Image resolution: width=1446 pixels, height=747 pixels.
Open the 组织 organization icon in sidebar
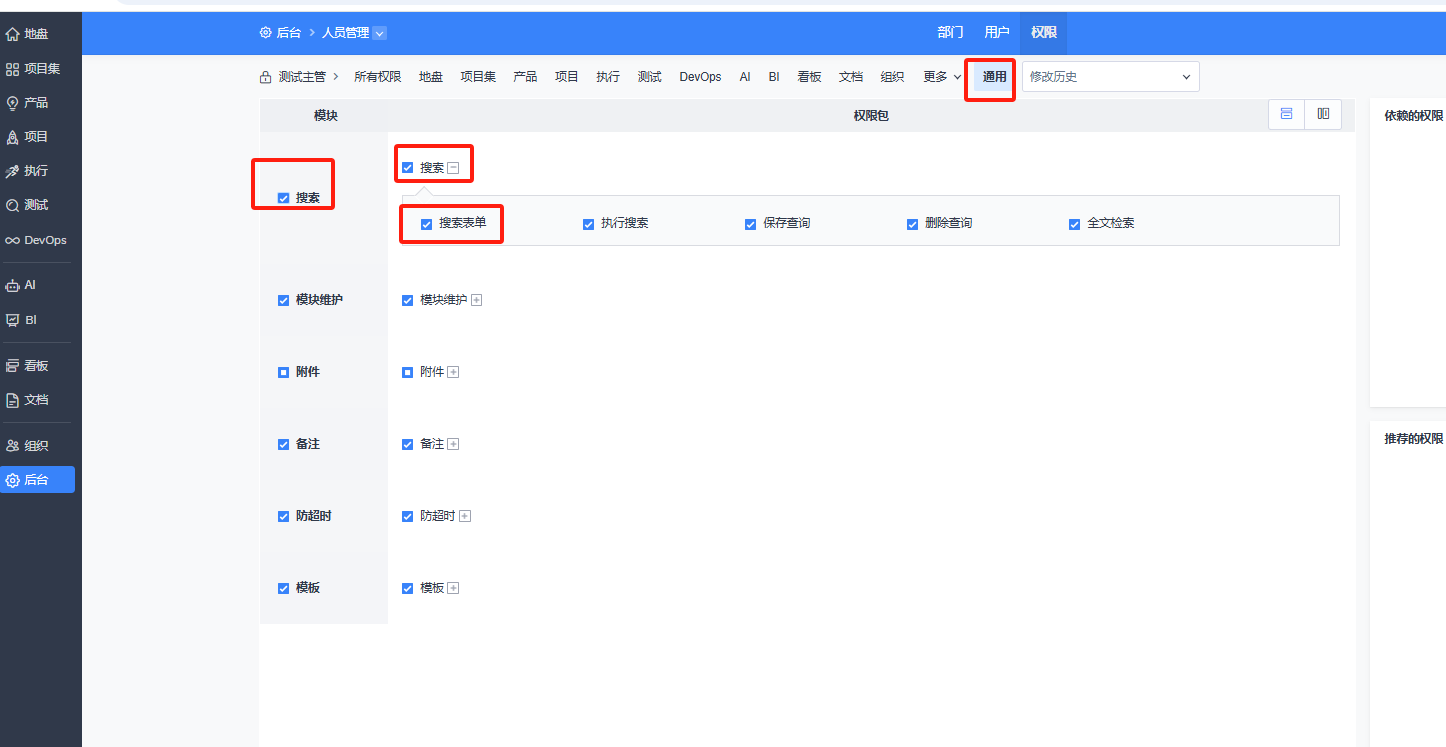coord(13,446)
